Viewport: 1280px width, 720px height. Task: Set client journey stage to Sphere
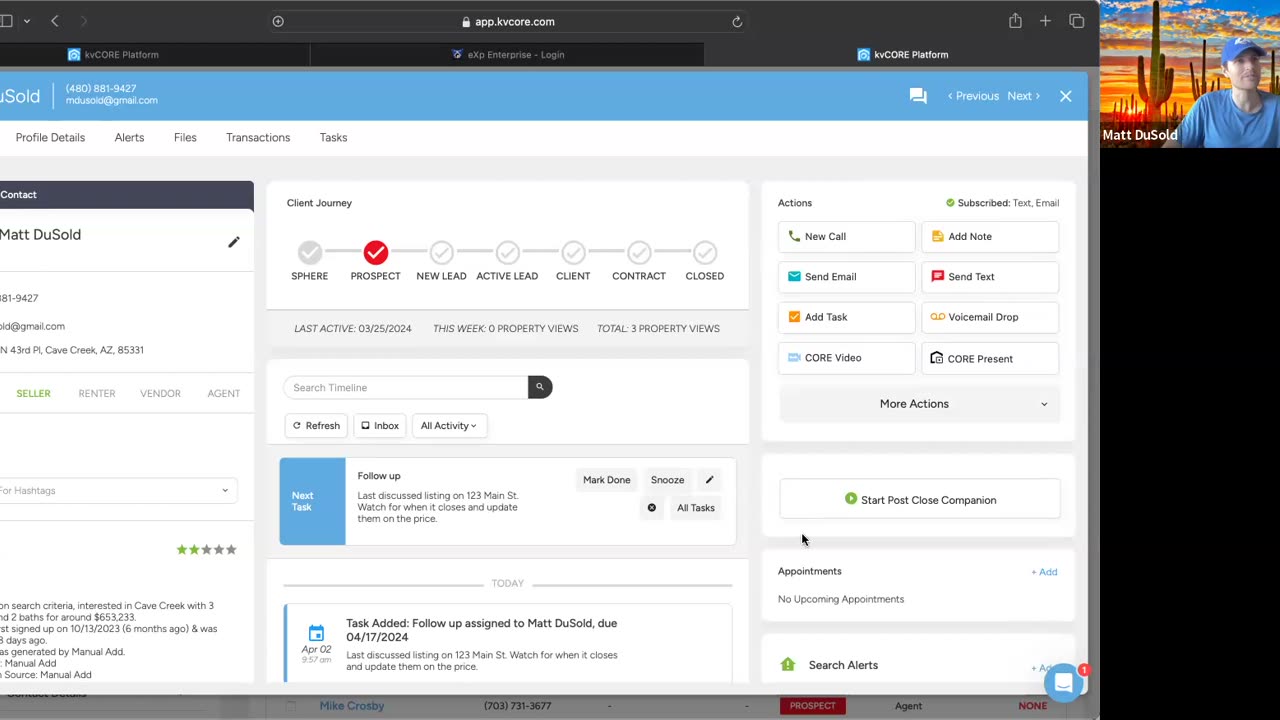point(310,252)
